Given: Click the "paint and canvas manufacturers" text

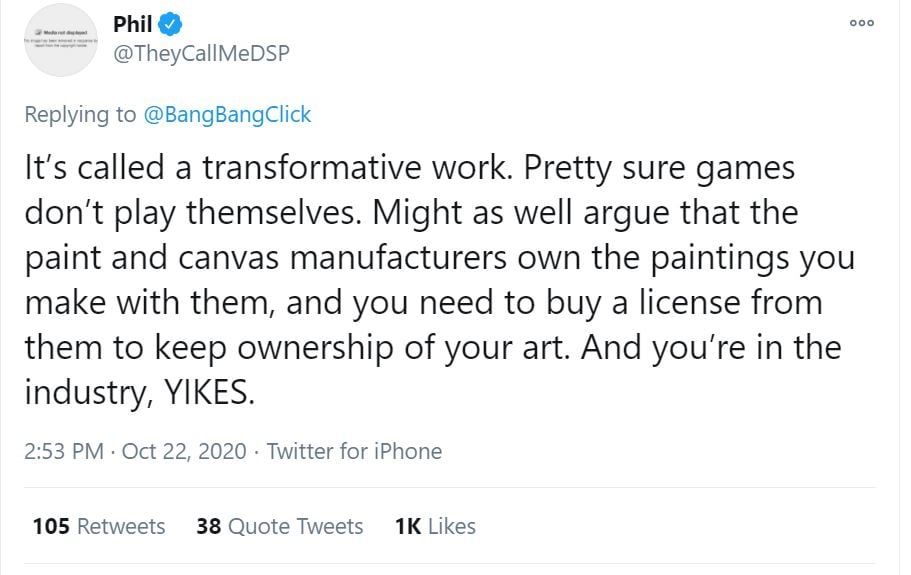Looking at the screenshot, I should pyautogui.click(x=268, y=257).
